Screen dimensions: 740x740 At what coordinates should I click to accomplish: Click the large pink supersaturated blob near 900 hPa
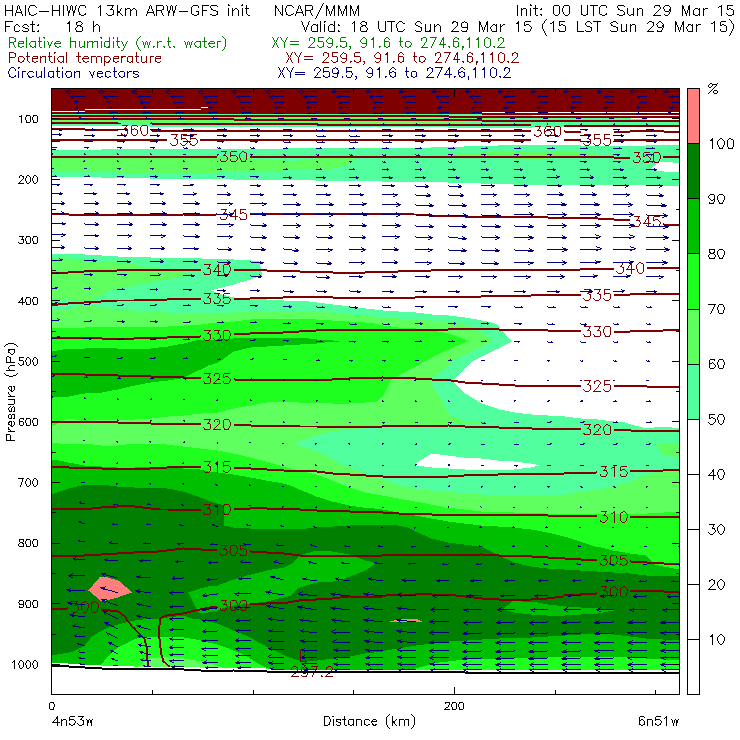109,588
